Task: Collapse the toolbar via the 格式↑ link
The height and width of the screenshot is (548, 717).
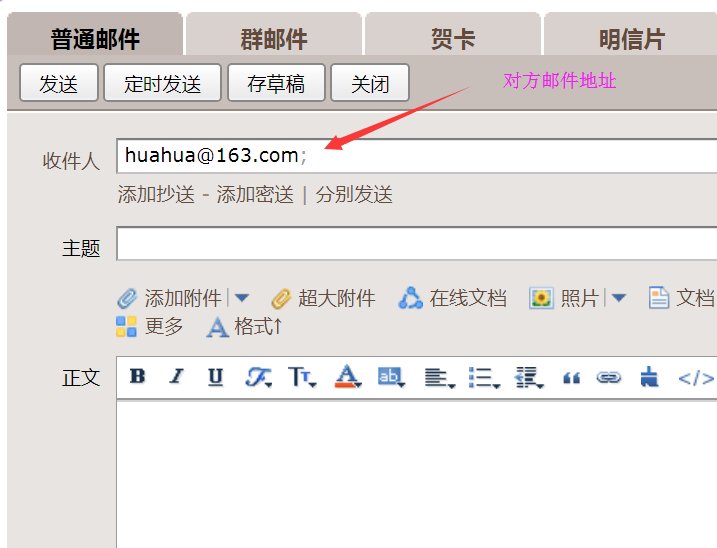Action: point(258,327)
